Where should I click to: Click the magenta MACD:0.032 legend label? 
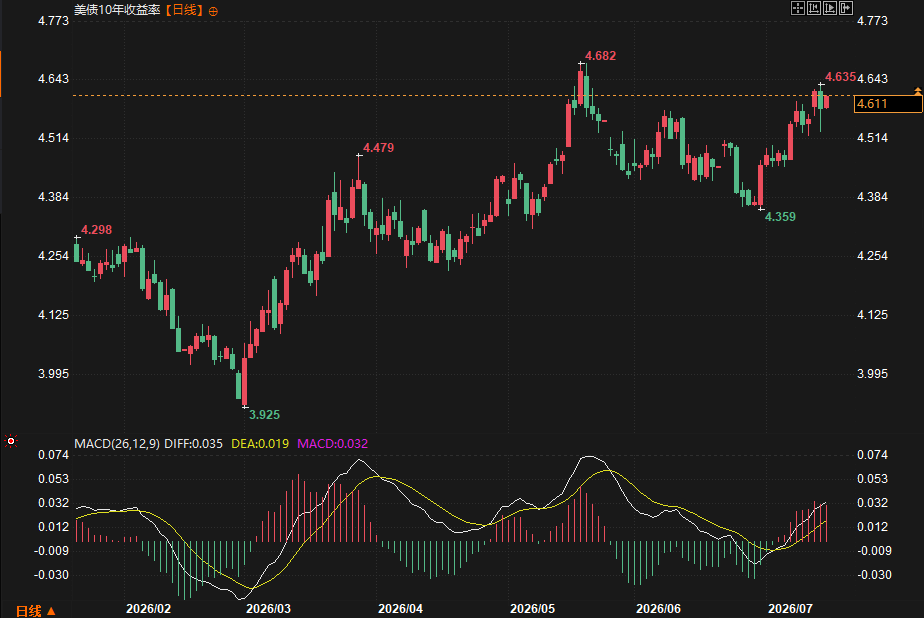point(332,444)
